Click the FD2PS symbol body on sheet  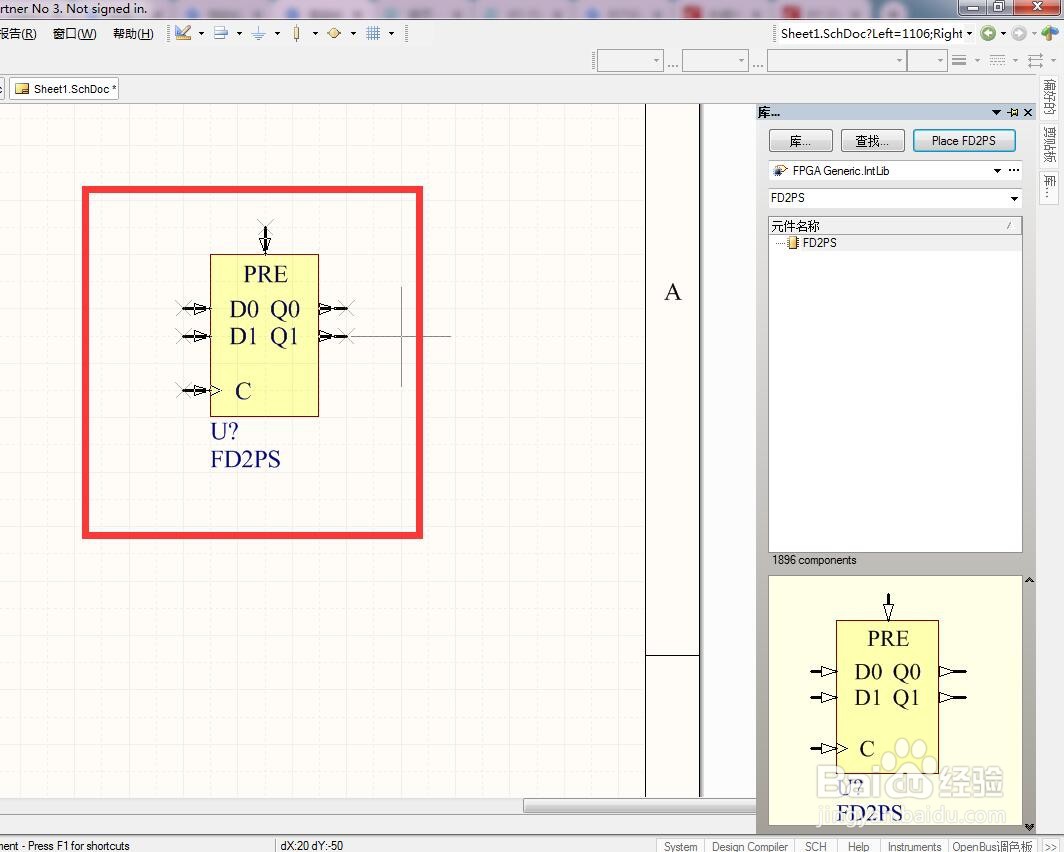click(x=264, y=335)
